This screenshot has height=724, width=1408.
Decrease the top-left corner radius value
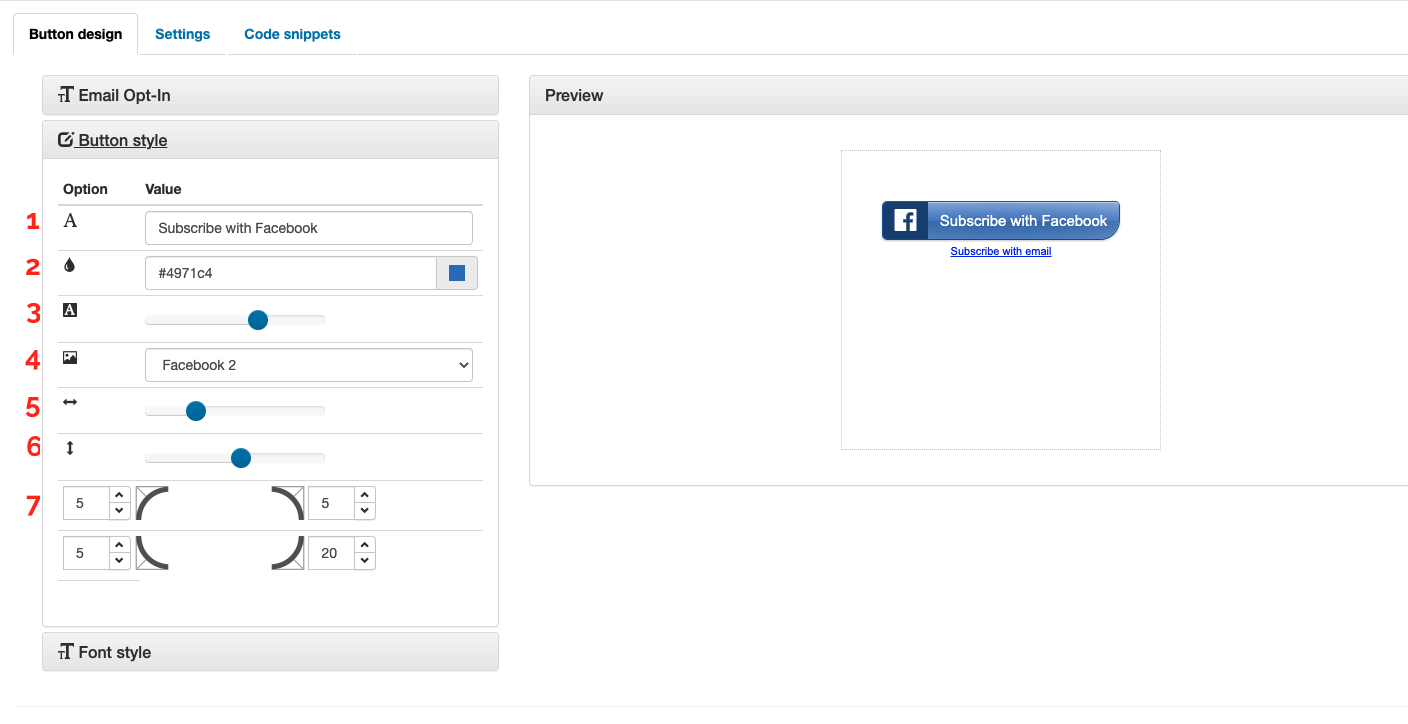point(119,511)
